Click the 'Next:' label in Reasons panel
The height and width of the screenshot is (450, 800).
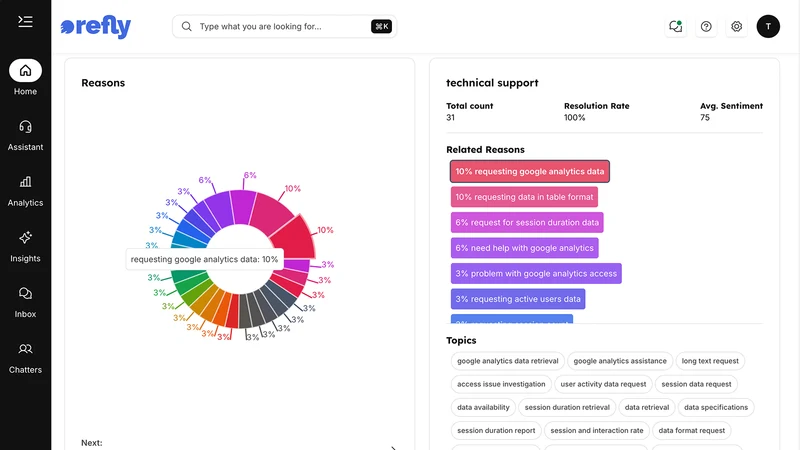tap(92, 443)
